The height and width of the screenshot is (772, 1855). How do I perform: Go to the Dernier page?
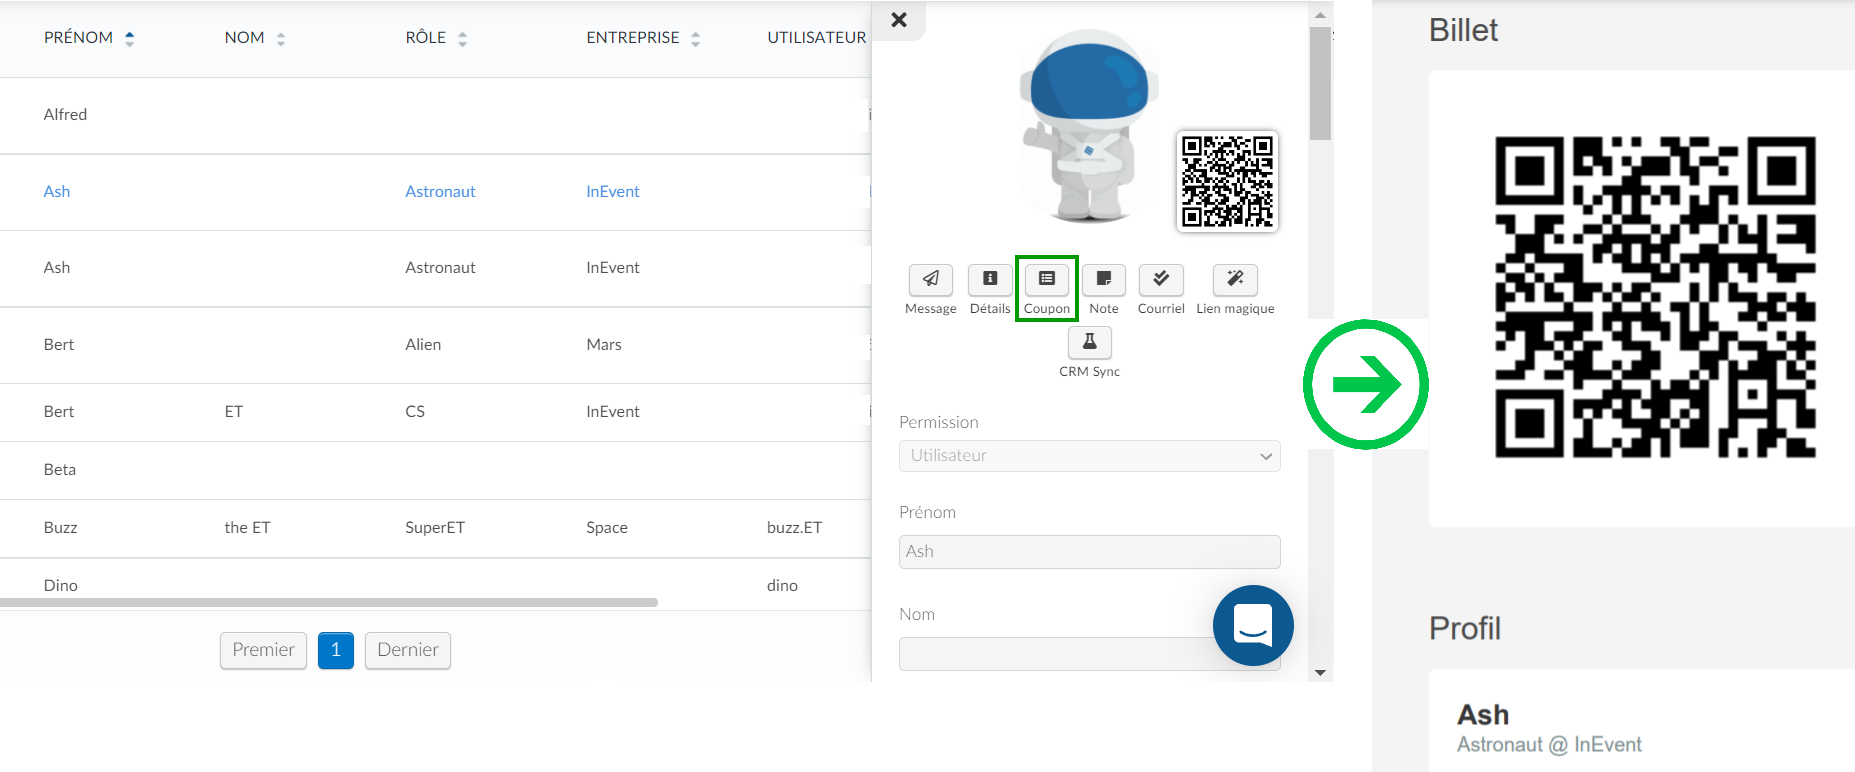pyautogui.click(x=408, y=650)
